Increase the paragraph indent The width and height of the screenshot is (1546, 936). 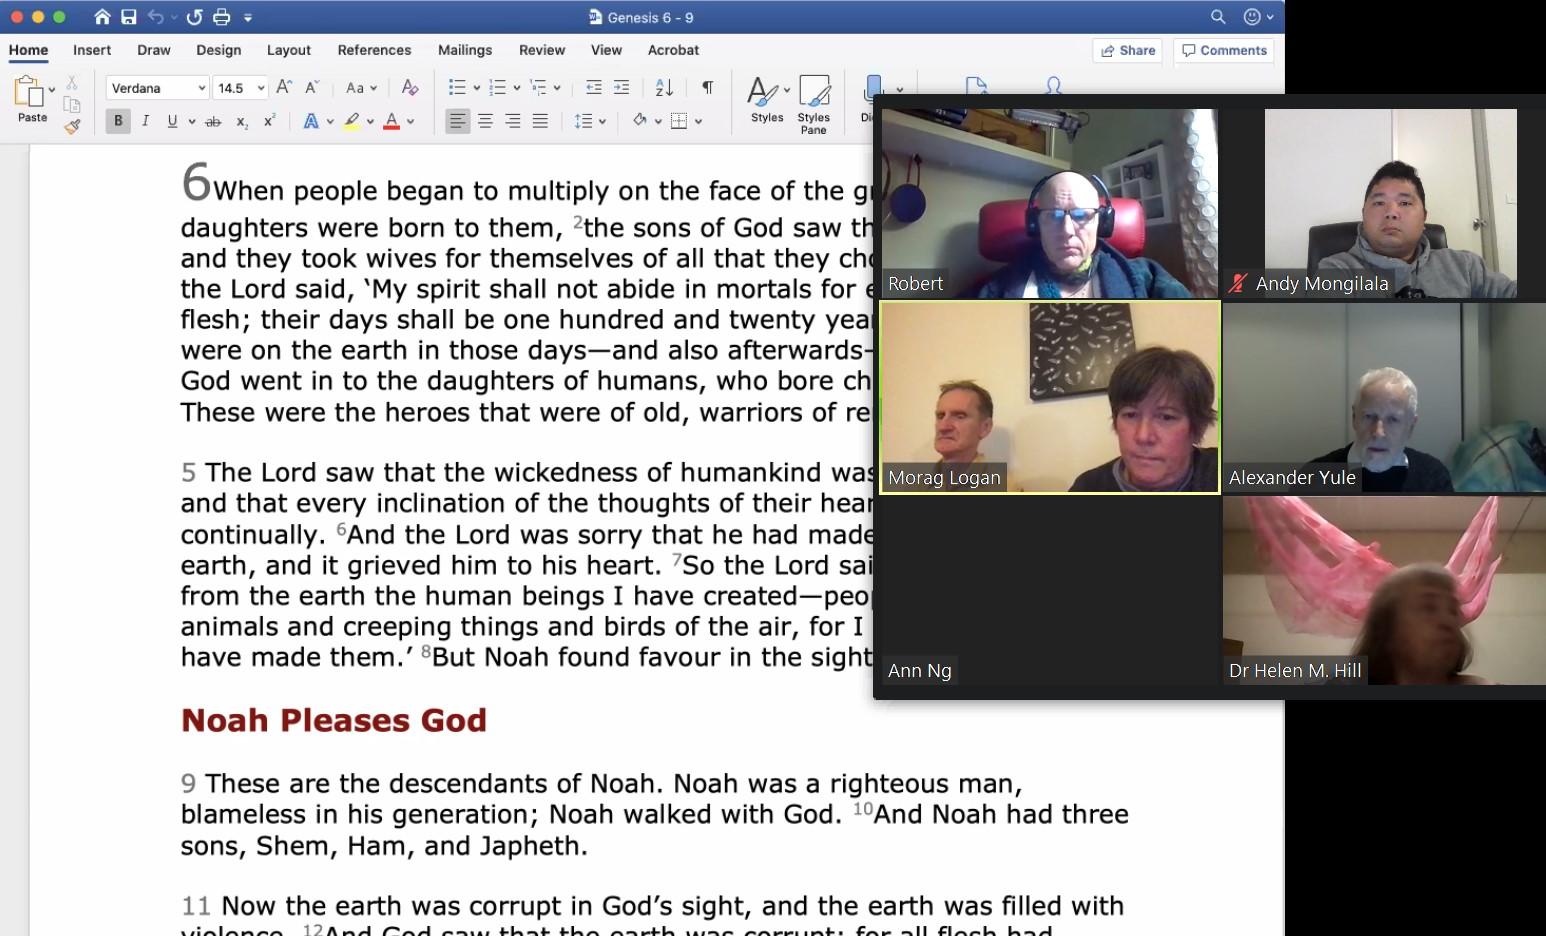[622, 88]
